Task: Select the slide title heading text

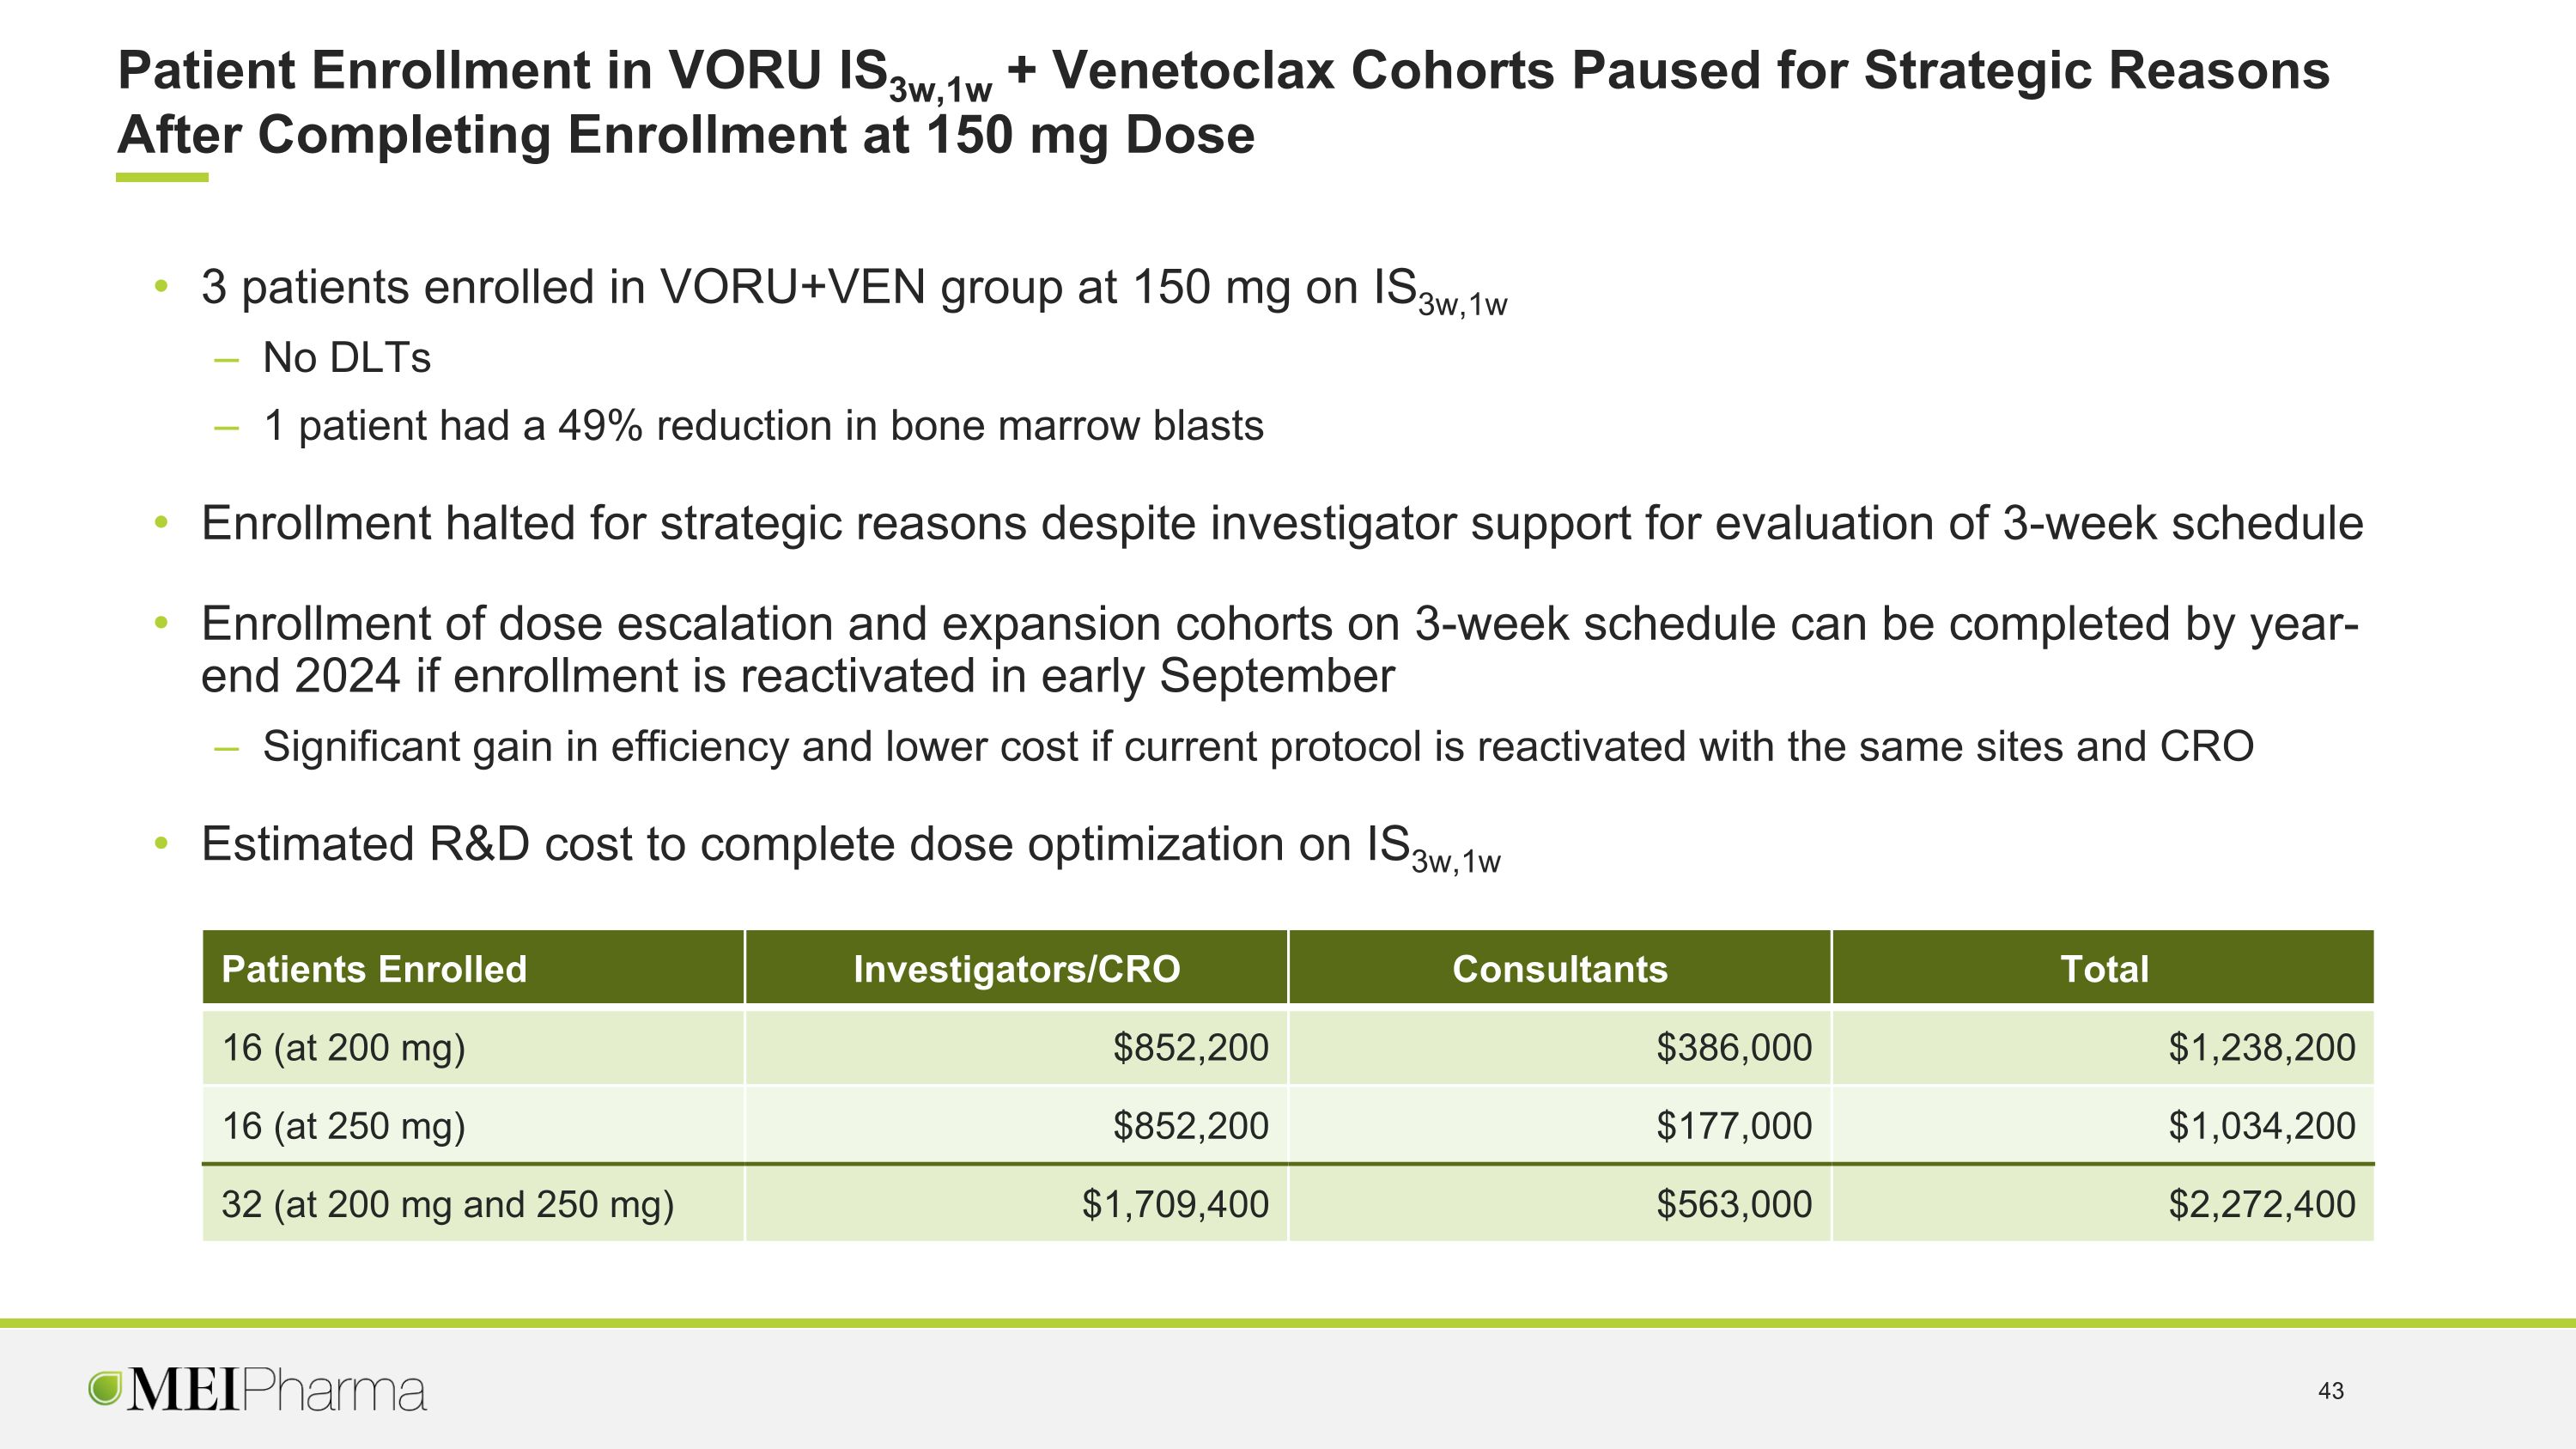Action: pos(1223,102)
